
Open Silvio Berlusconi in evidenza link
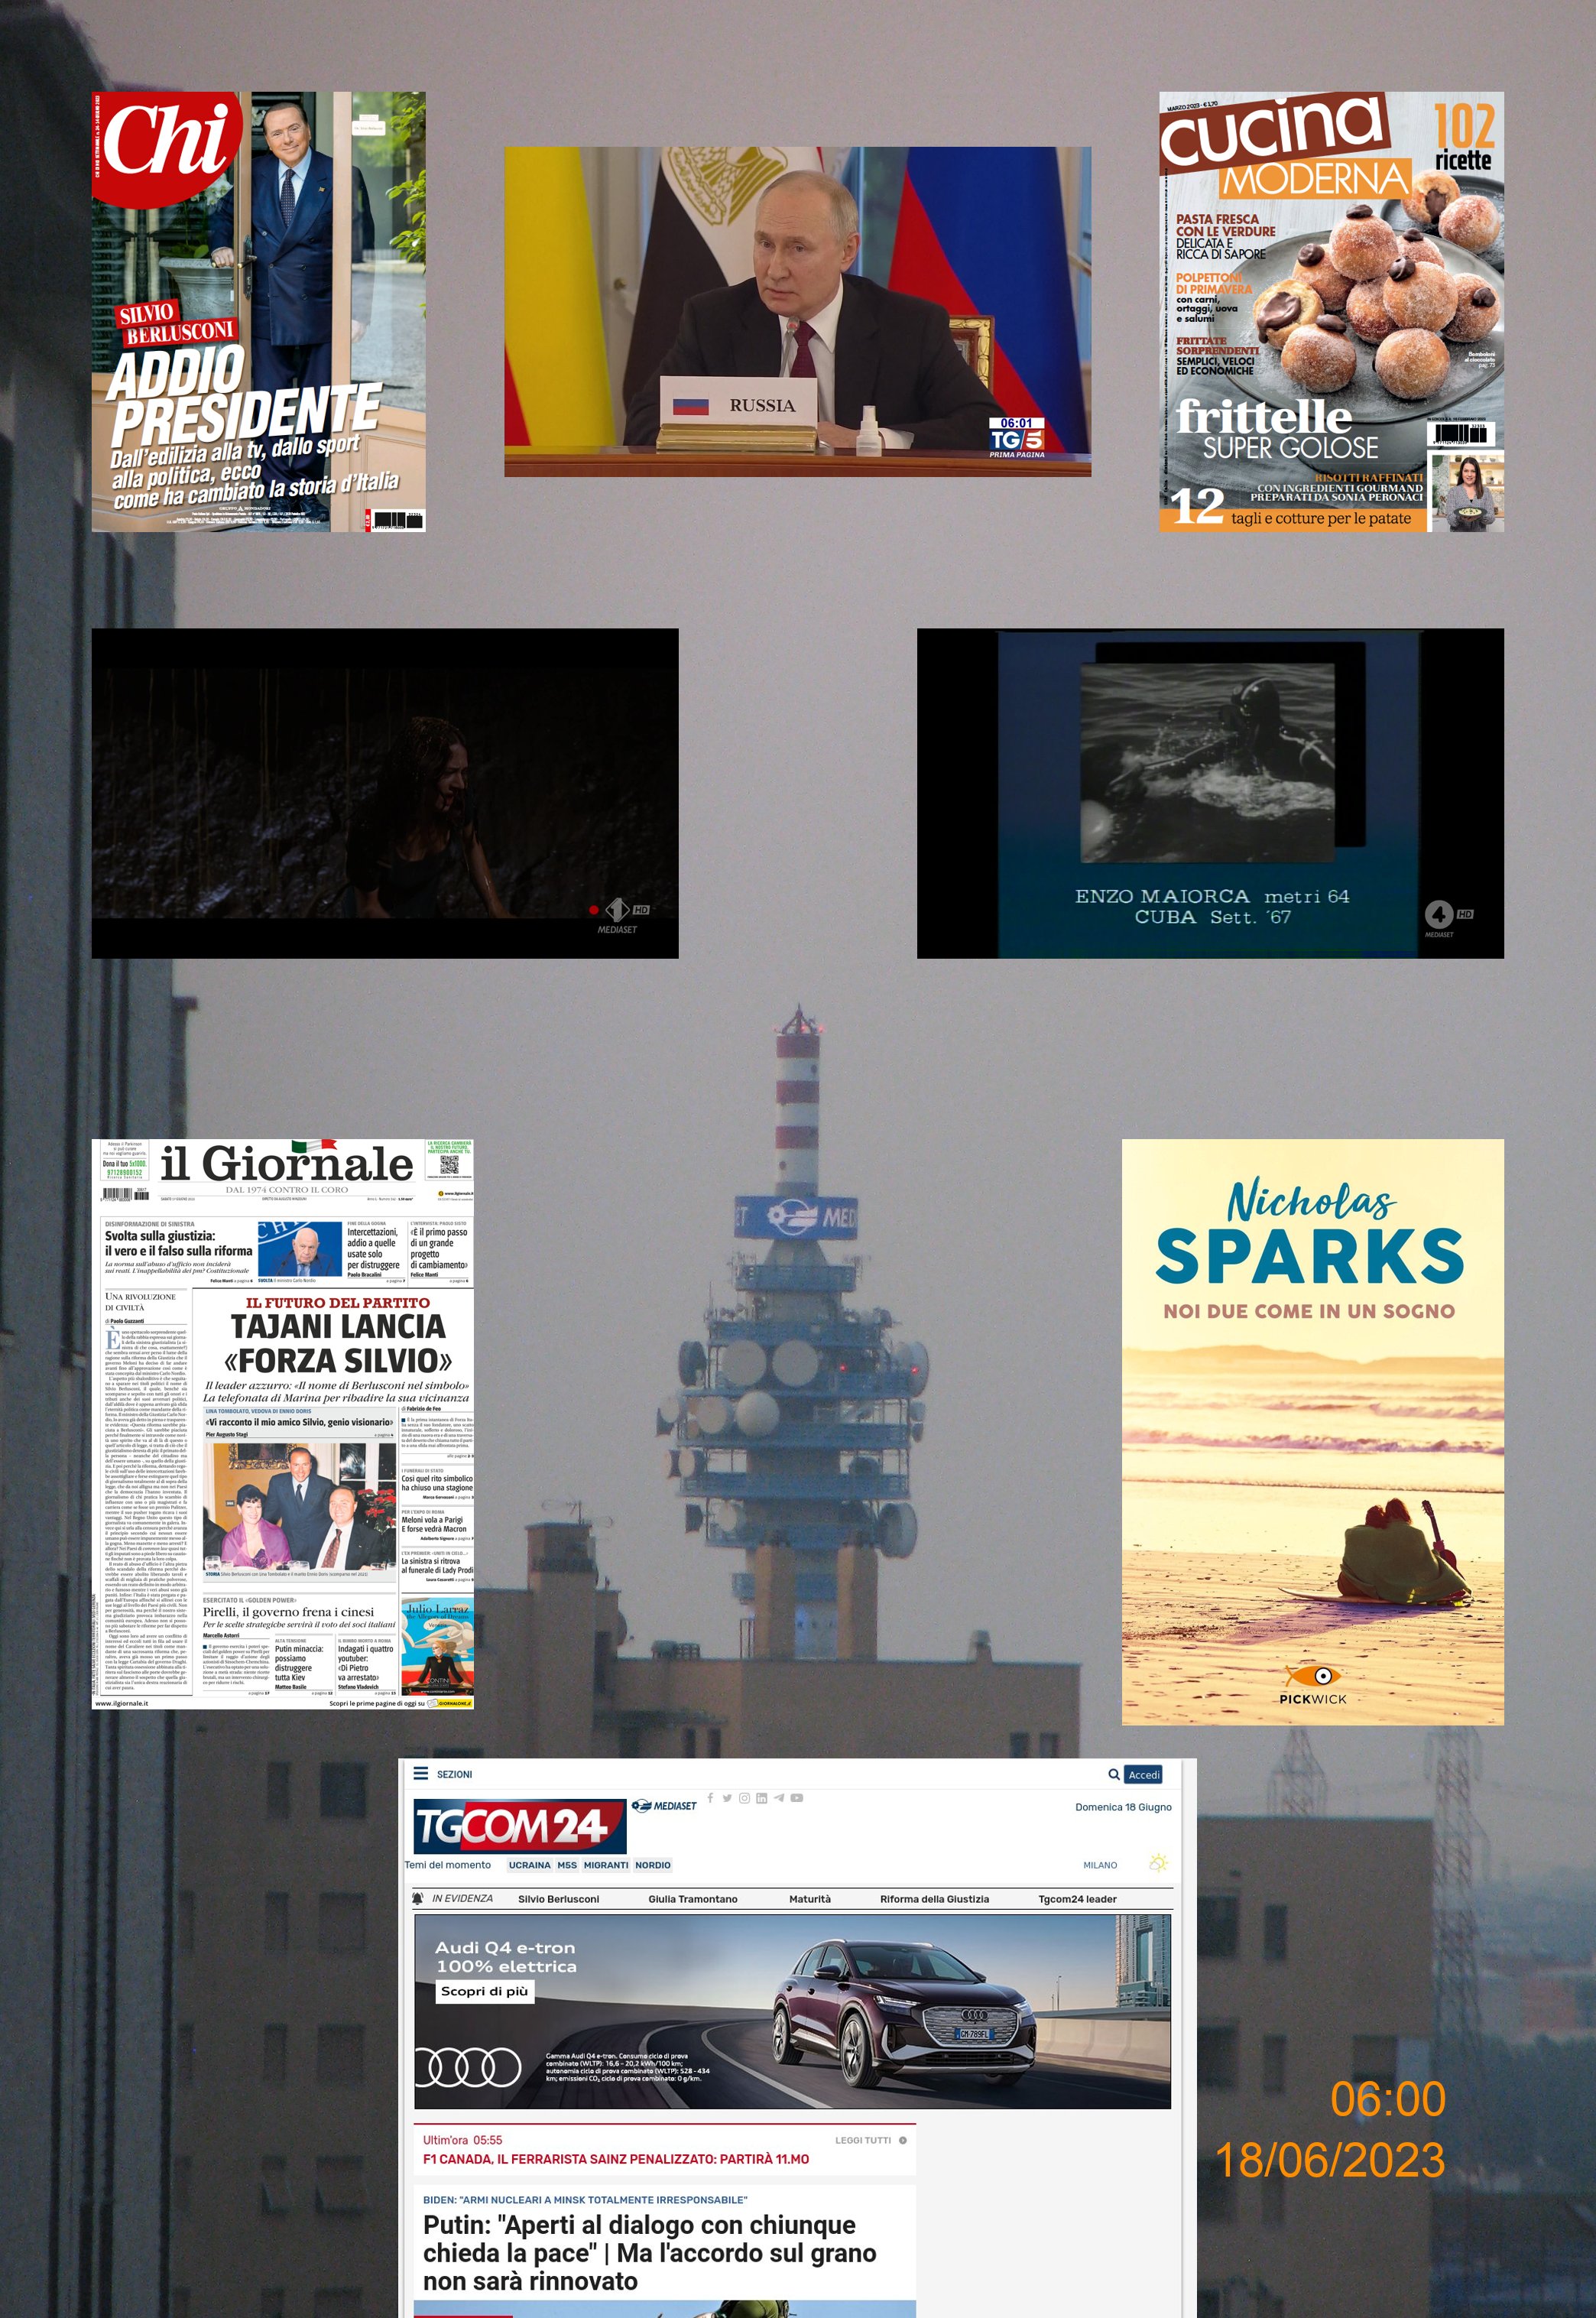pyautogui.click(x=558, y=1898)
